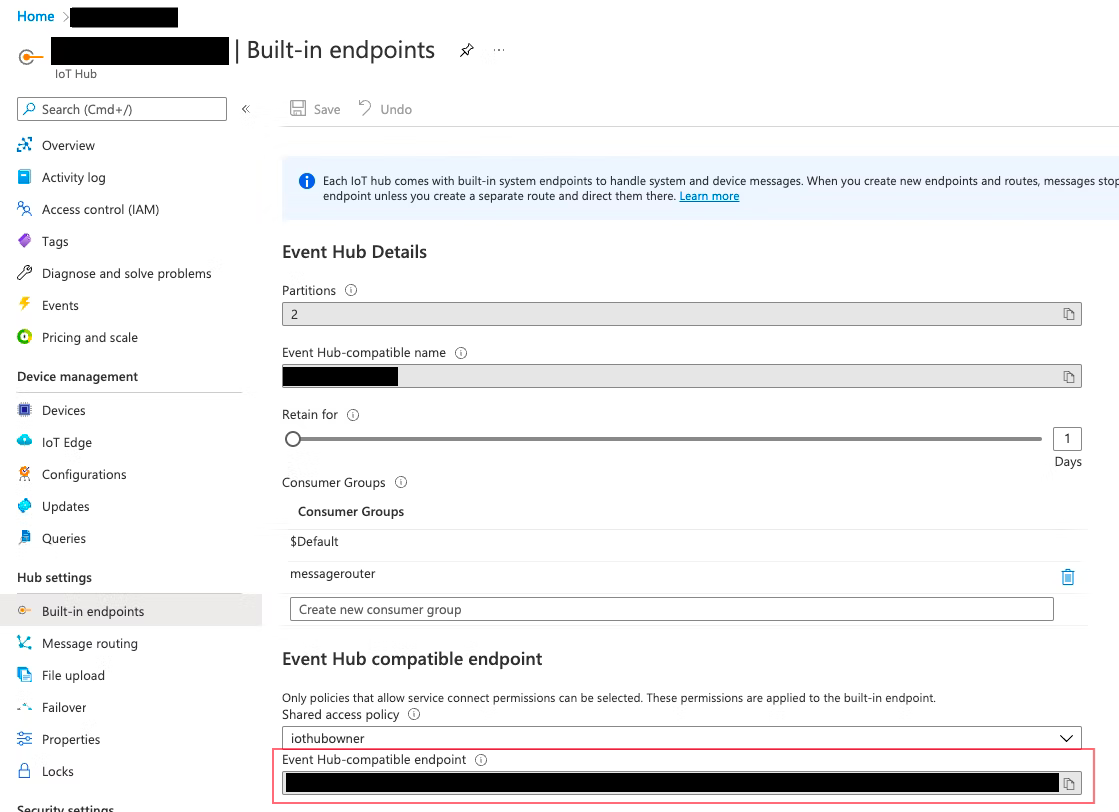Click the File upload icon
This screenshot has height=812, width=1119.
[24, 675]
